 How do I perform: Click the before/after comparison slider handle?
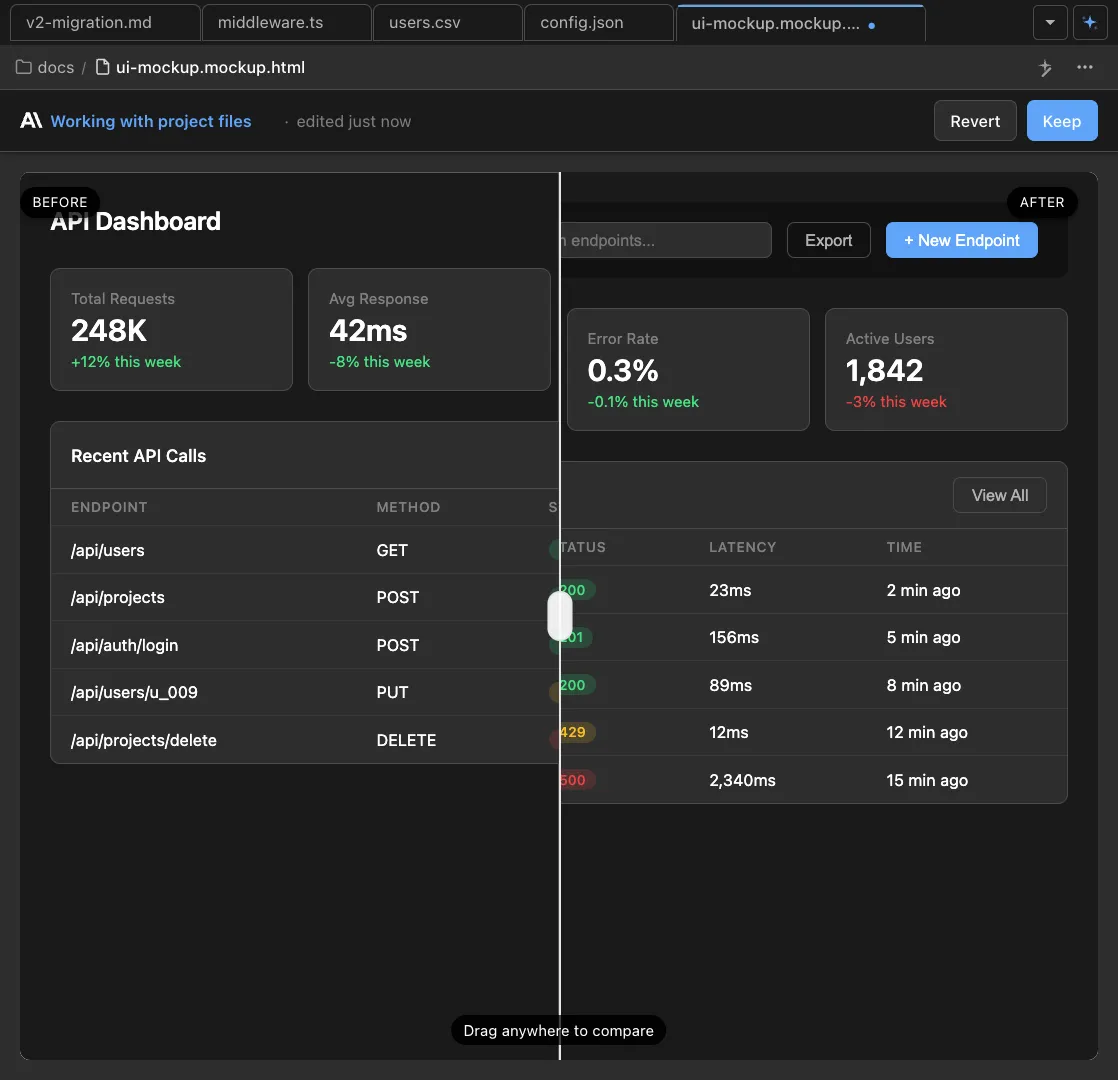tap(560, 616)
